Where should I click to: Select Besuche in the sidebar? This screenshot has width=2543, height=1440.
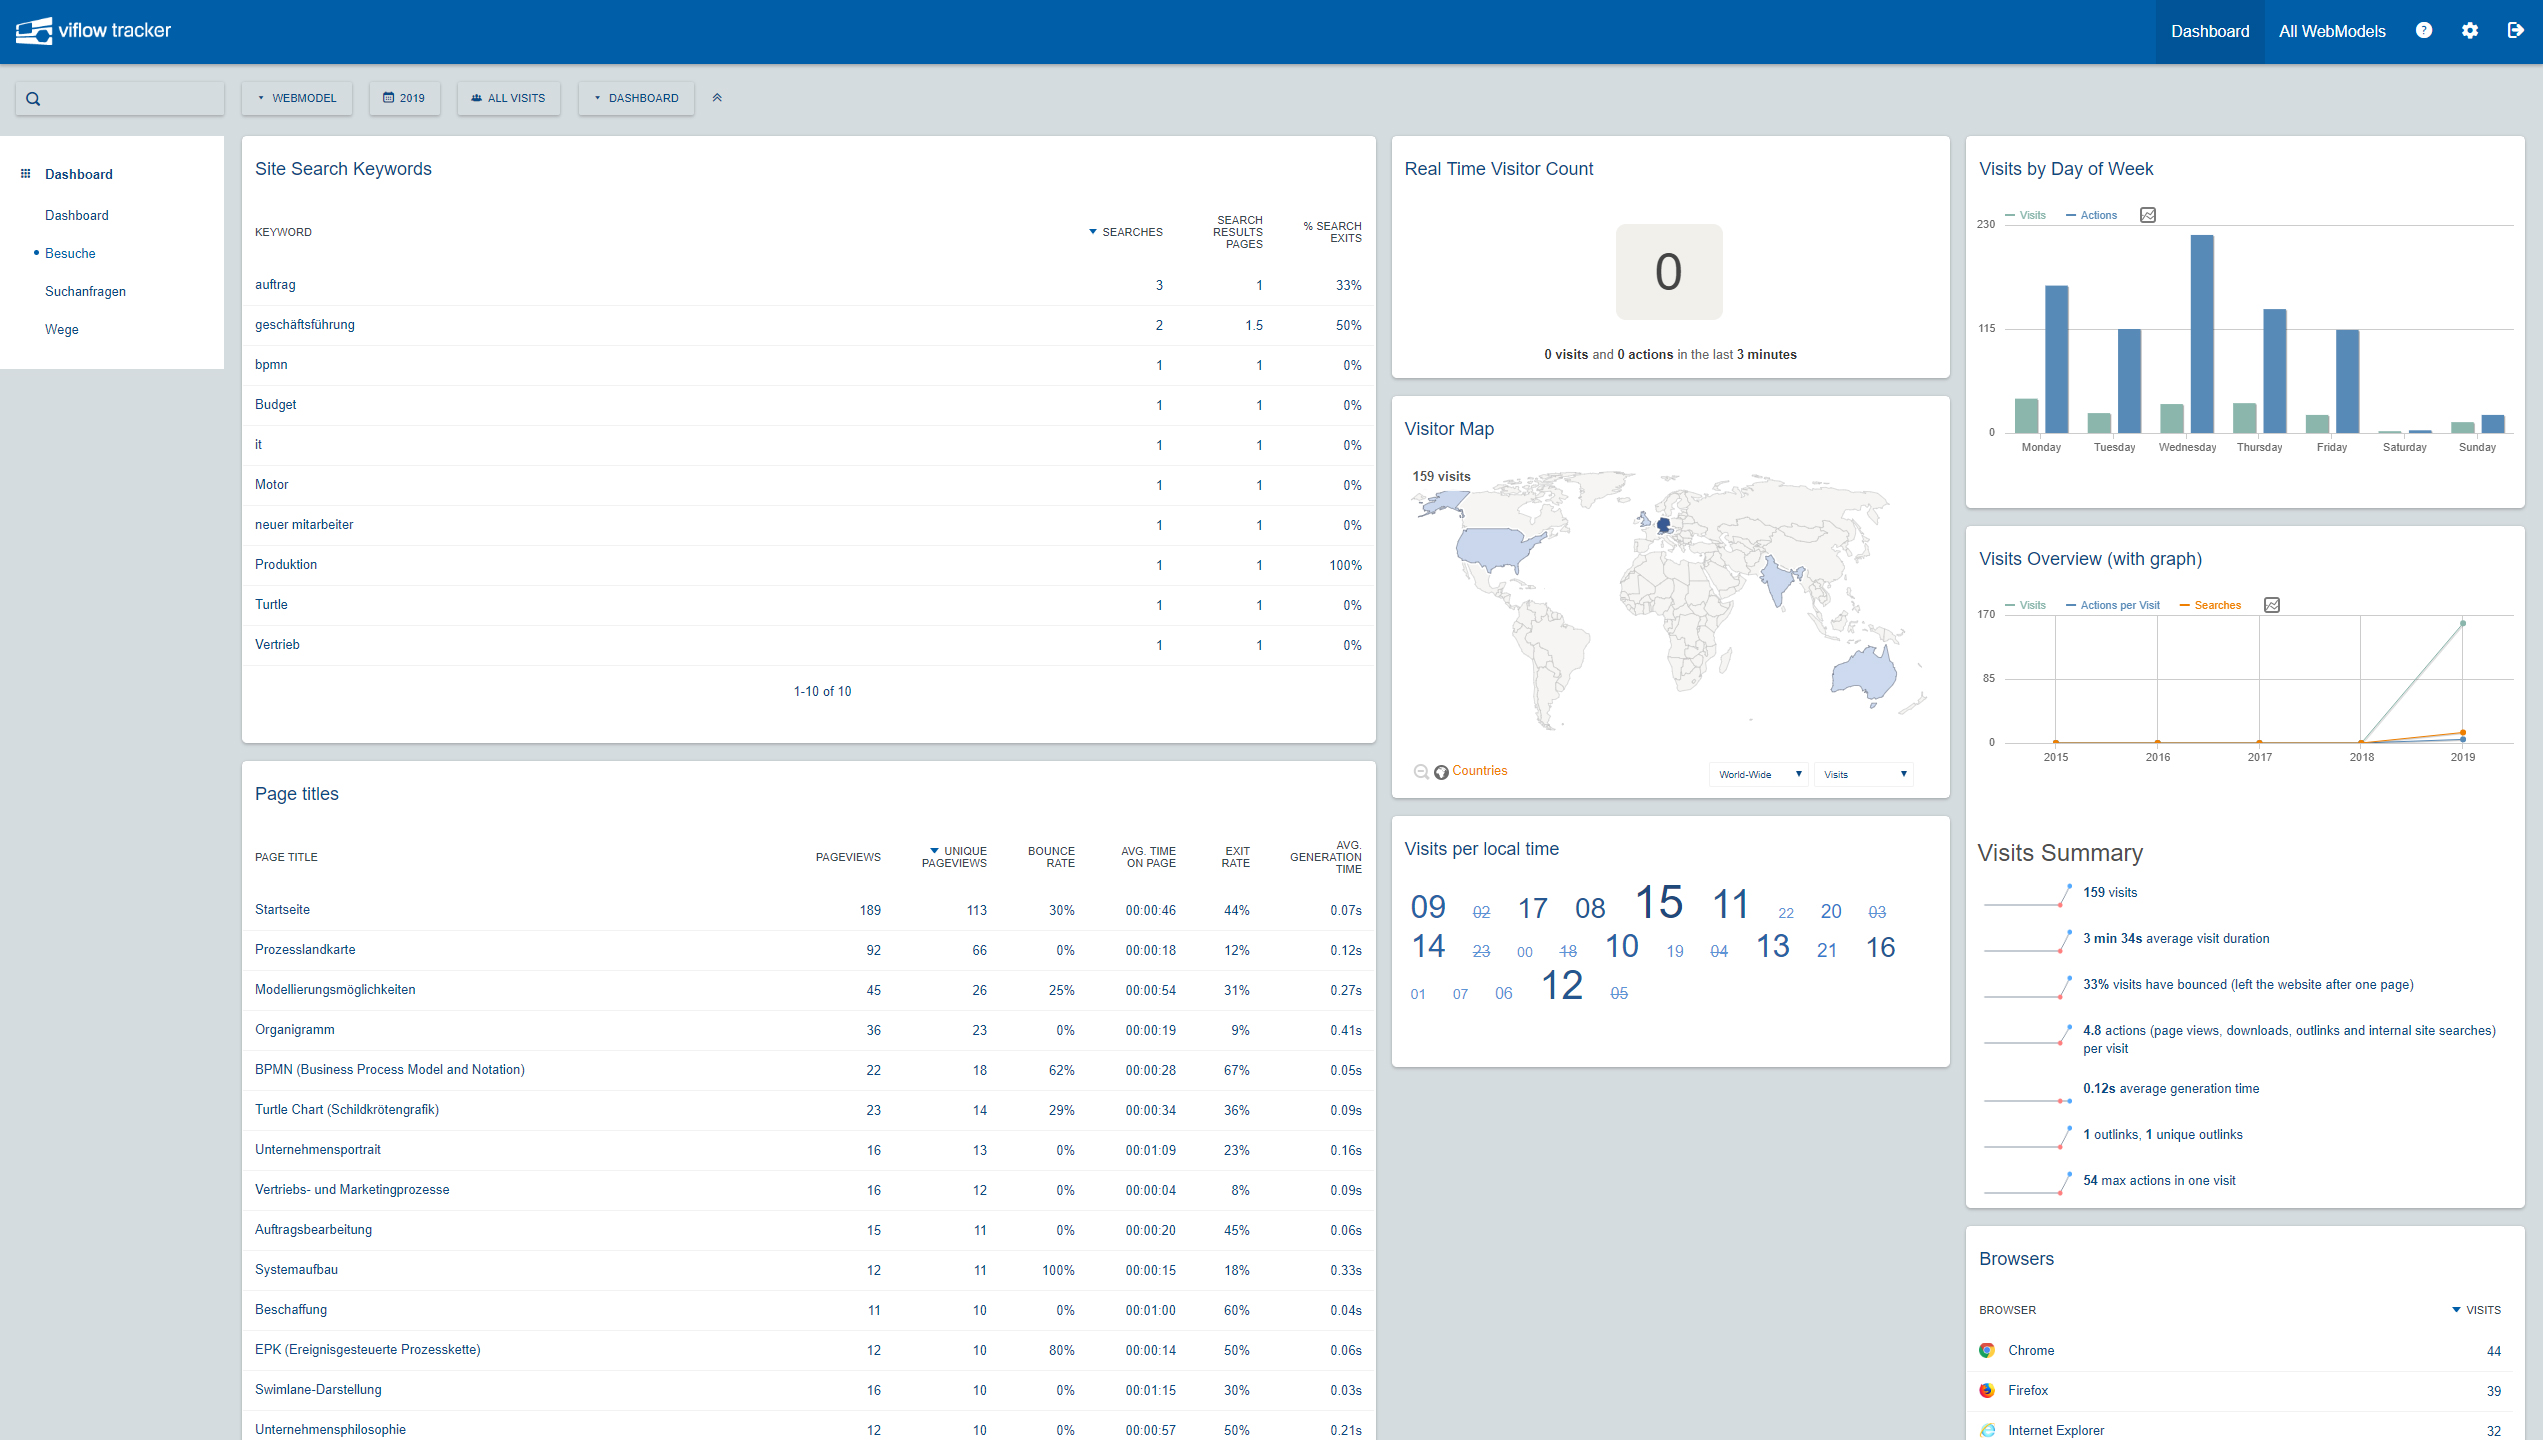(x=70, y=253)
